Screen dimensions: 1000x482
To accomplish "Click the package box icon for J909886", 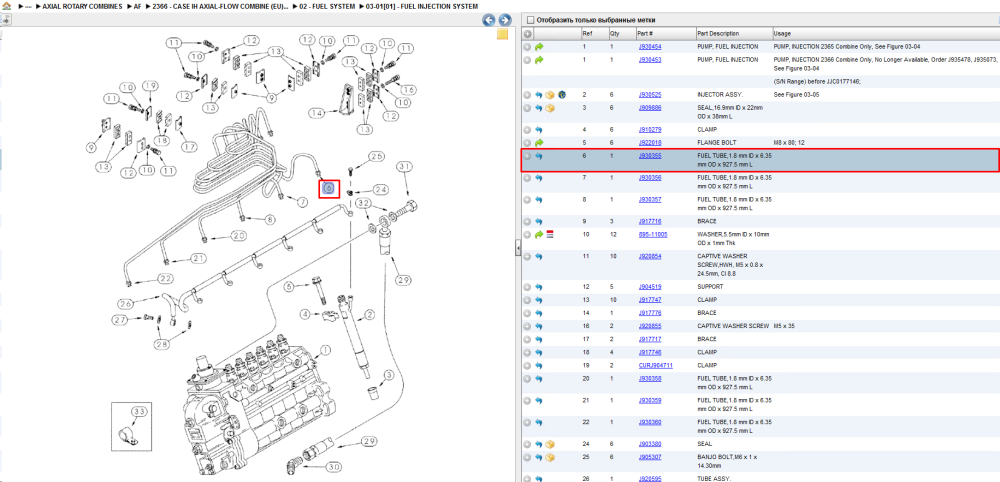I will click(x=550, y=108).
